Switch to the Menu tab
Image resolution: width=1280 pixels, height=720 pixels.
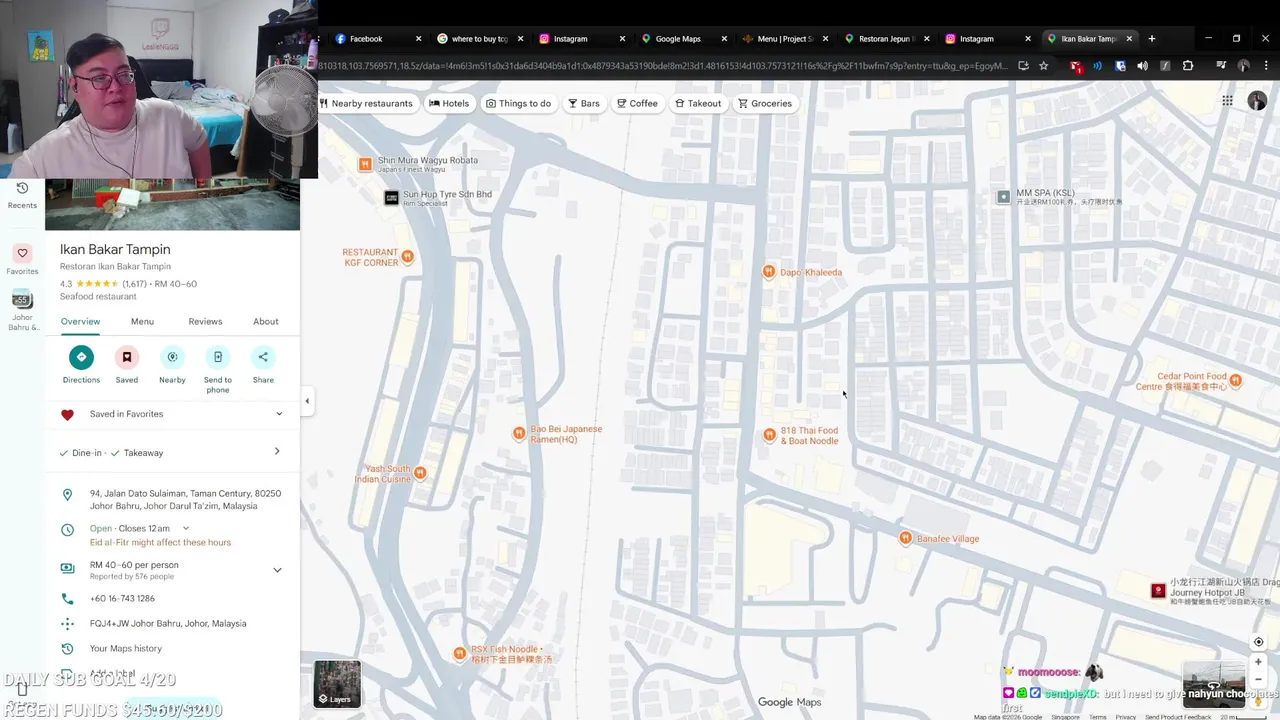pos(142,321)
